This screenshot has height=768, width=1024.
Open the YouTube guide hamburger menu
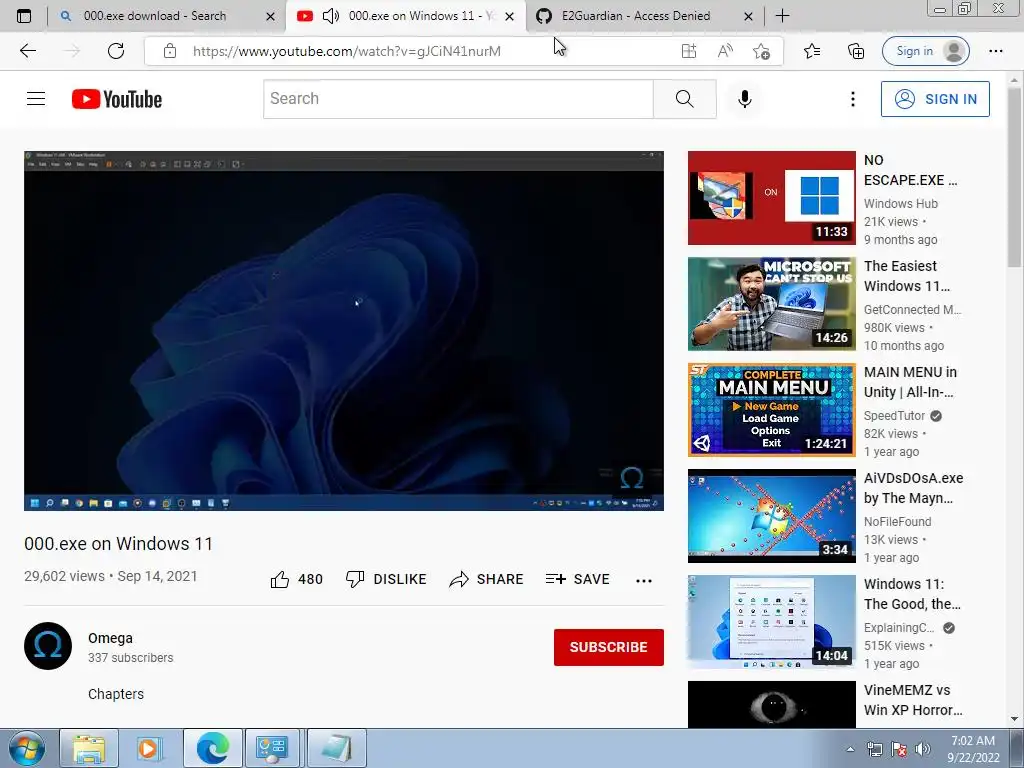(36, 99)
